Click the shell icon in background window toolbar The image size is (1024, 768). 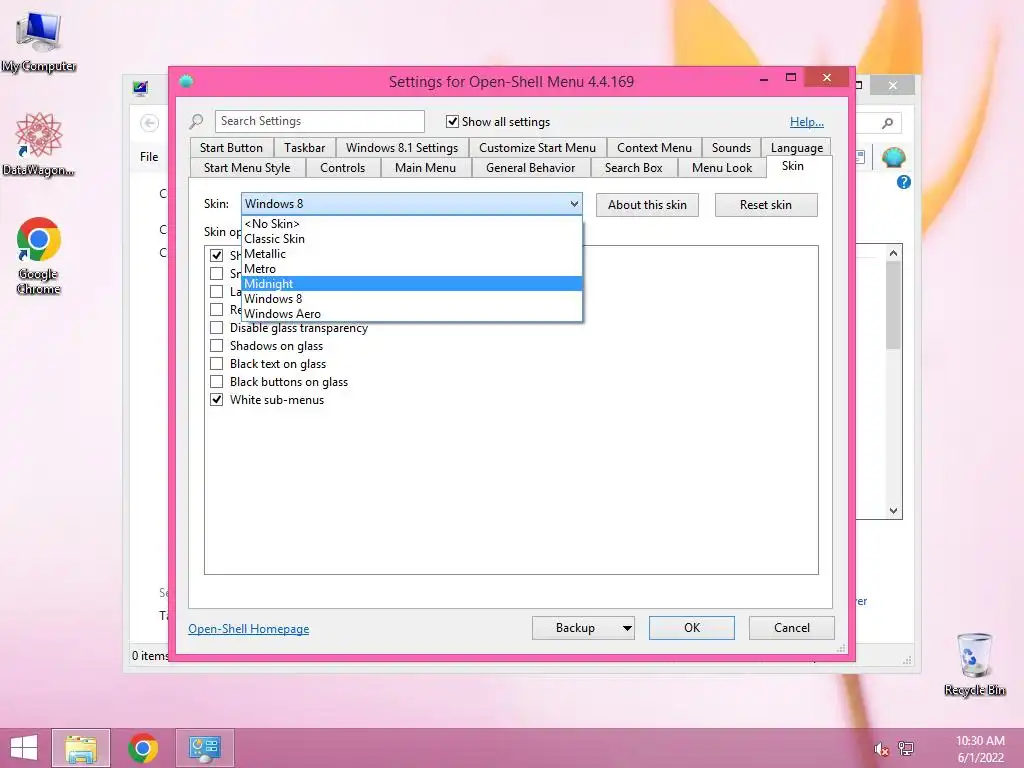click(x=893, y=157)
